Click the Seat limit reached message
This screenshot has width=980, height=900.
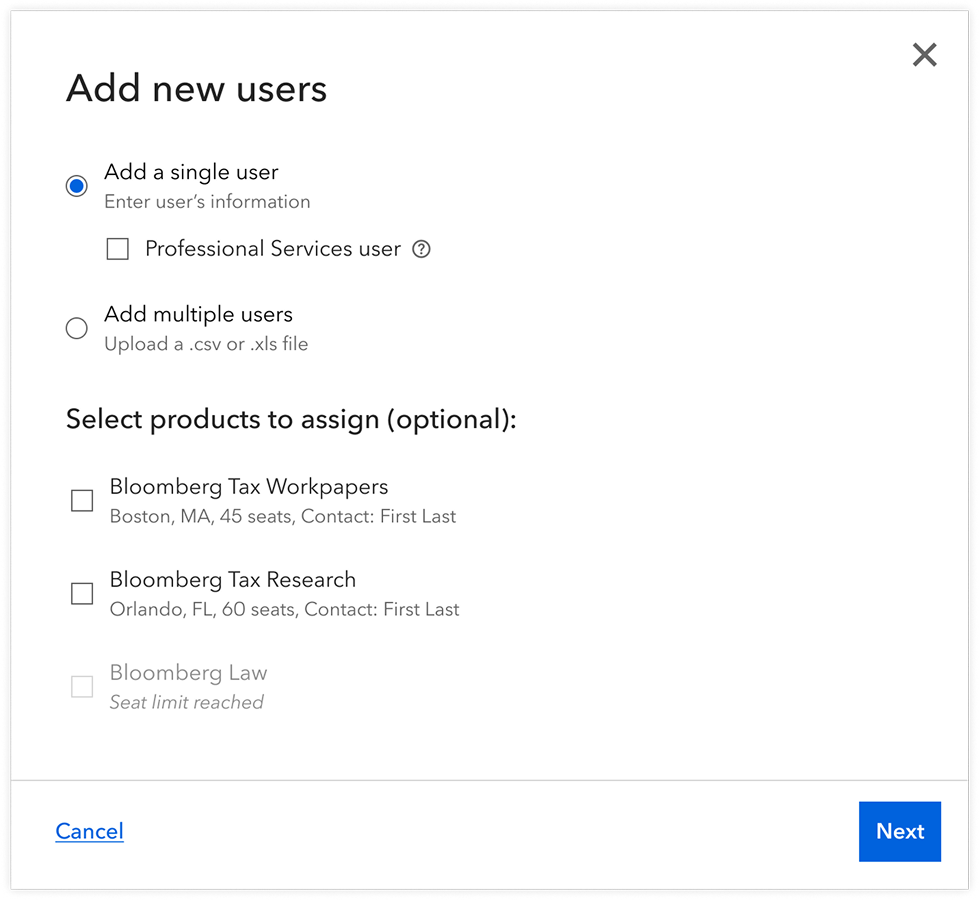coord(186,702)
